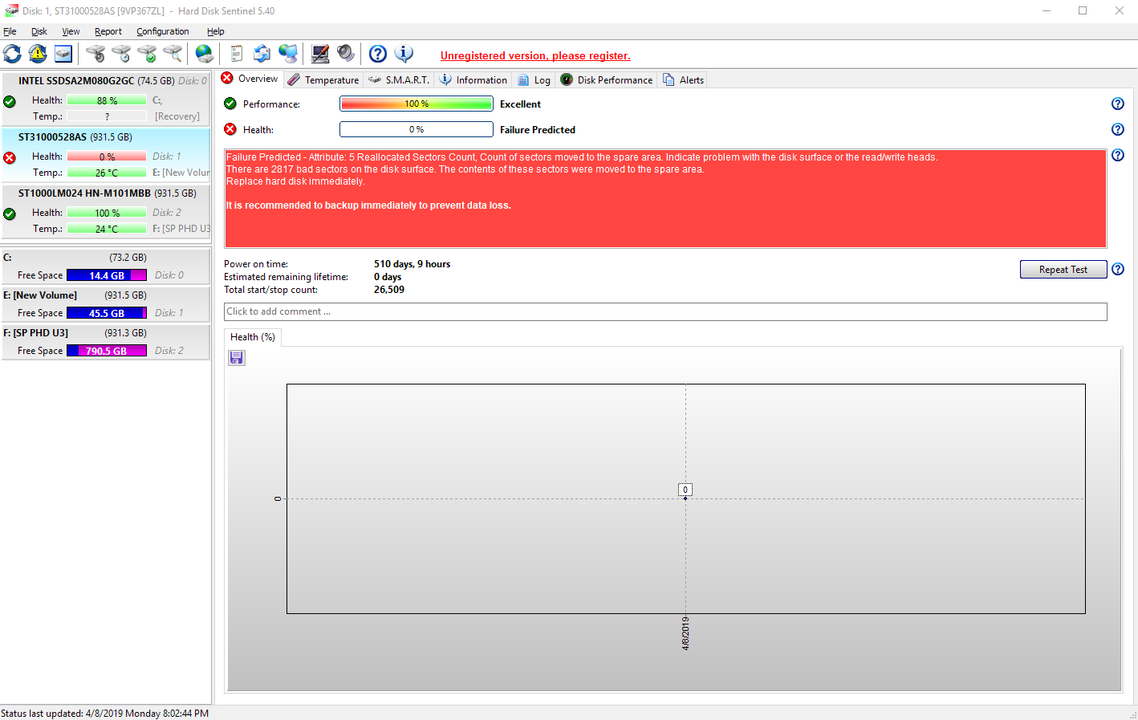The height and width of the screenshot is (720, 1138).
Task: Click the red X icon beside Health label
Action: [x=230, y=129]
